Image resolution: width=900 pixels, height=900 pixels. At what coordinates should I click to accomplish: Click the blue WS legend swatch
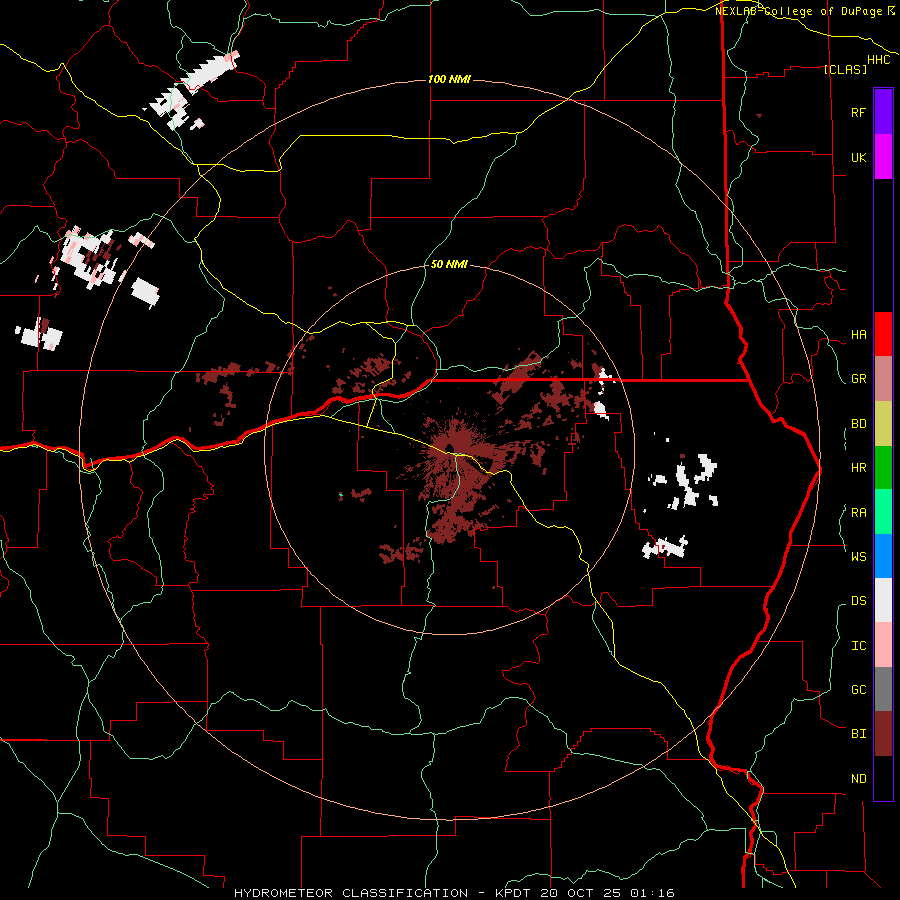point(883,556)
